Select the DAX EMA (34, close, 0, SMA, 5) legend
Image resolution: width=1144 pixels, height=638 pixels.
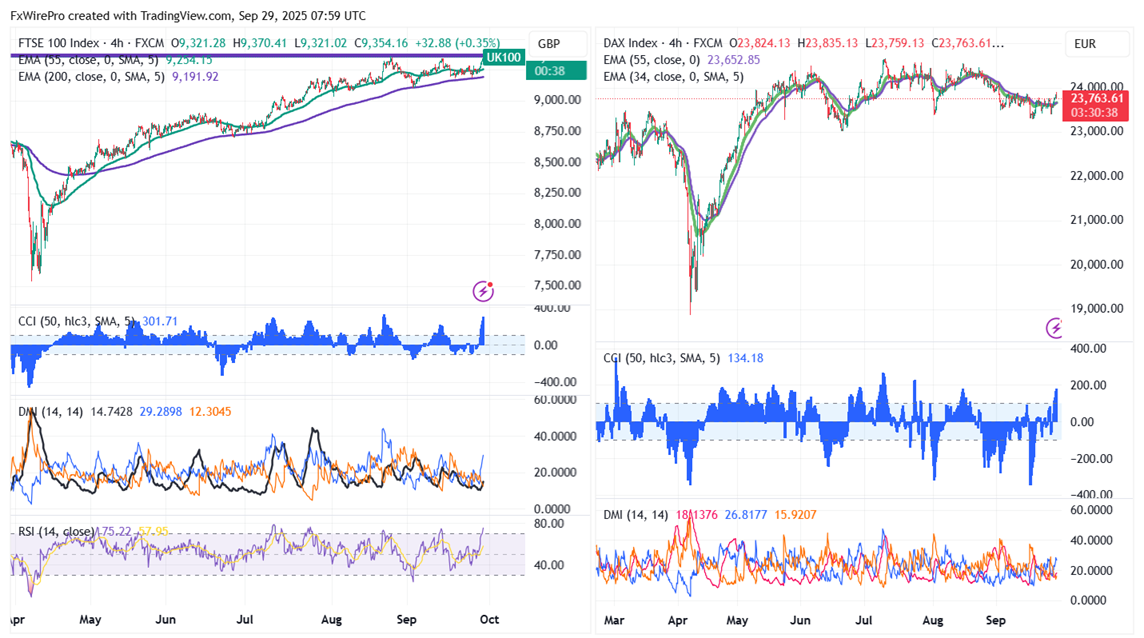click(x=673, y=77)
